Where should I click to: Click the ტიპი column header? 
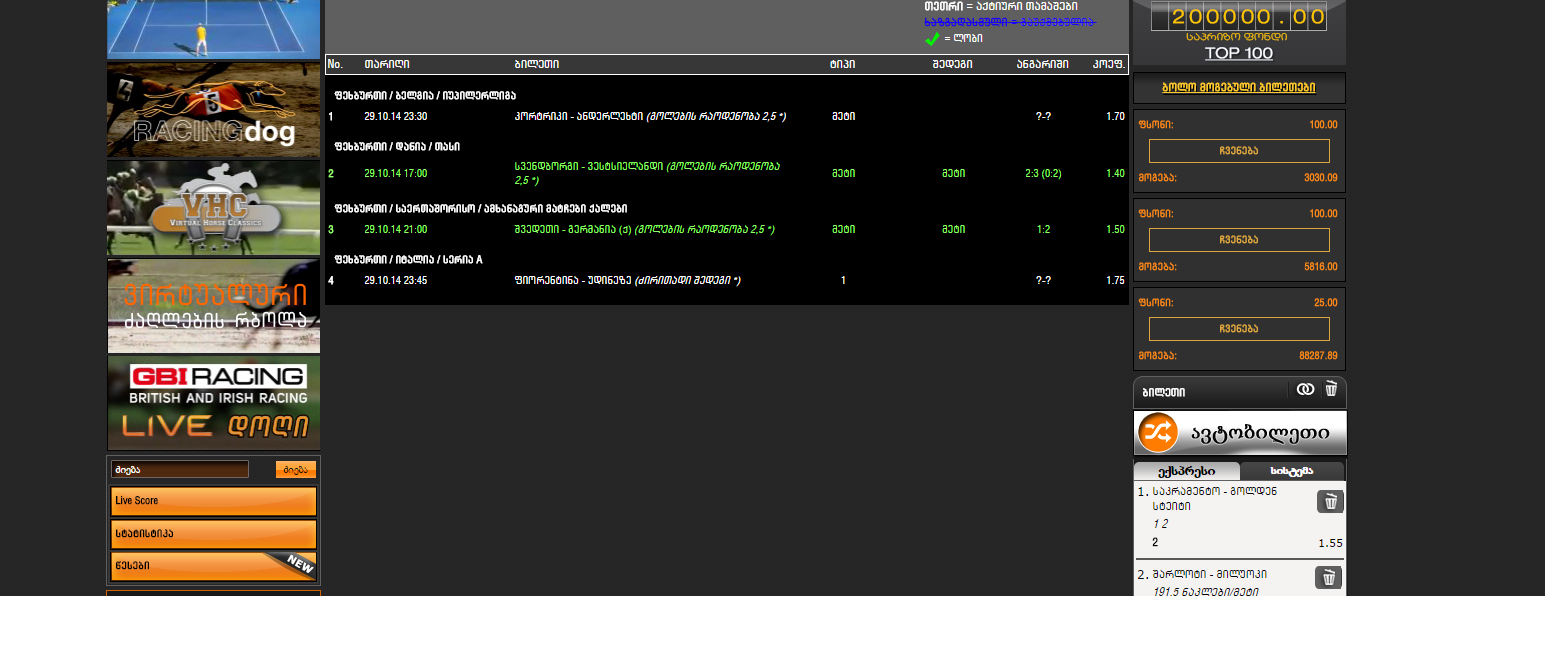pos(842,64)
